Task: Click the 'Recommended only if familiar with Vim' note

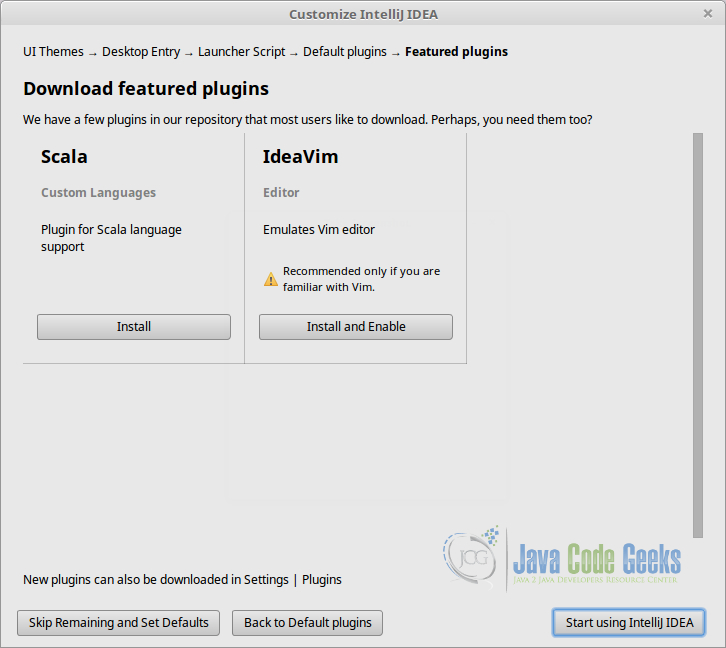Action: coord(361,279)
